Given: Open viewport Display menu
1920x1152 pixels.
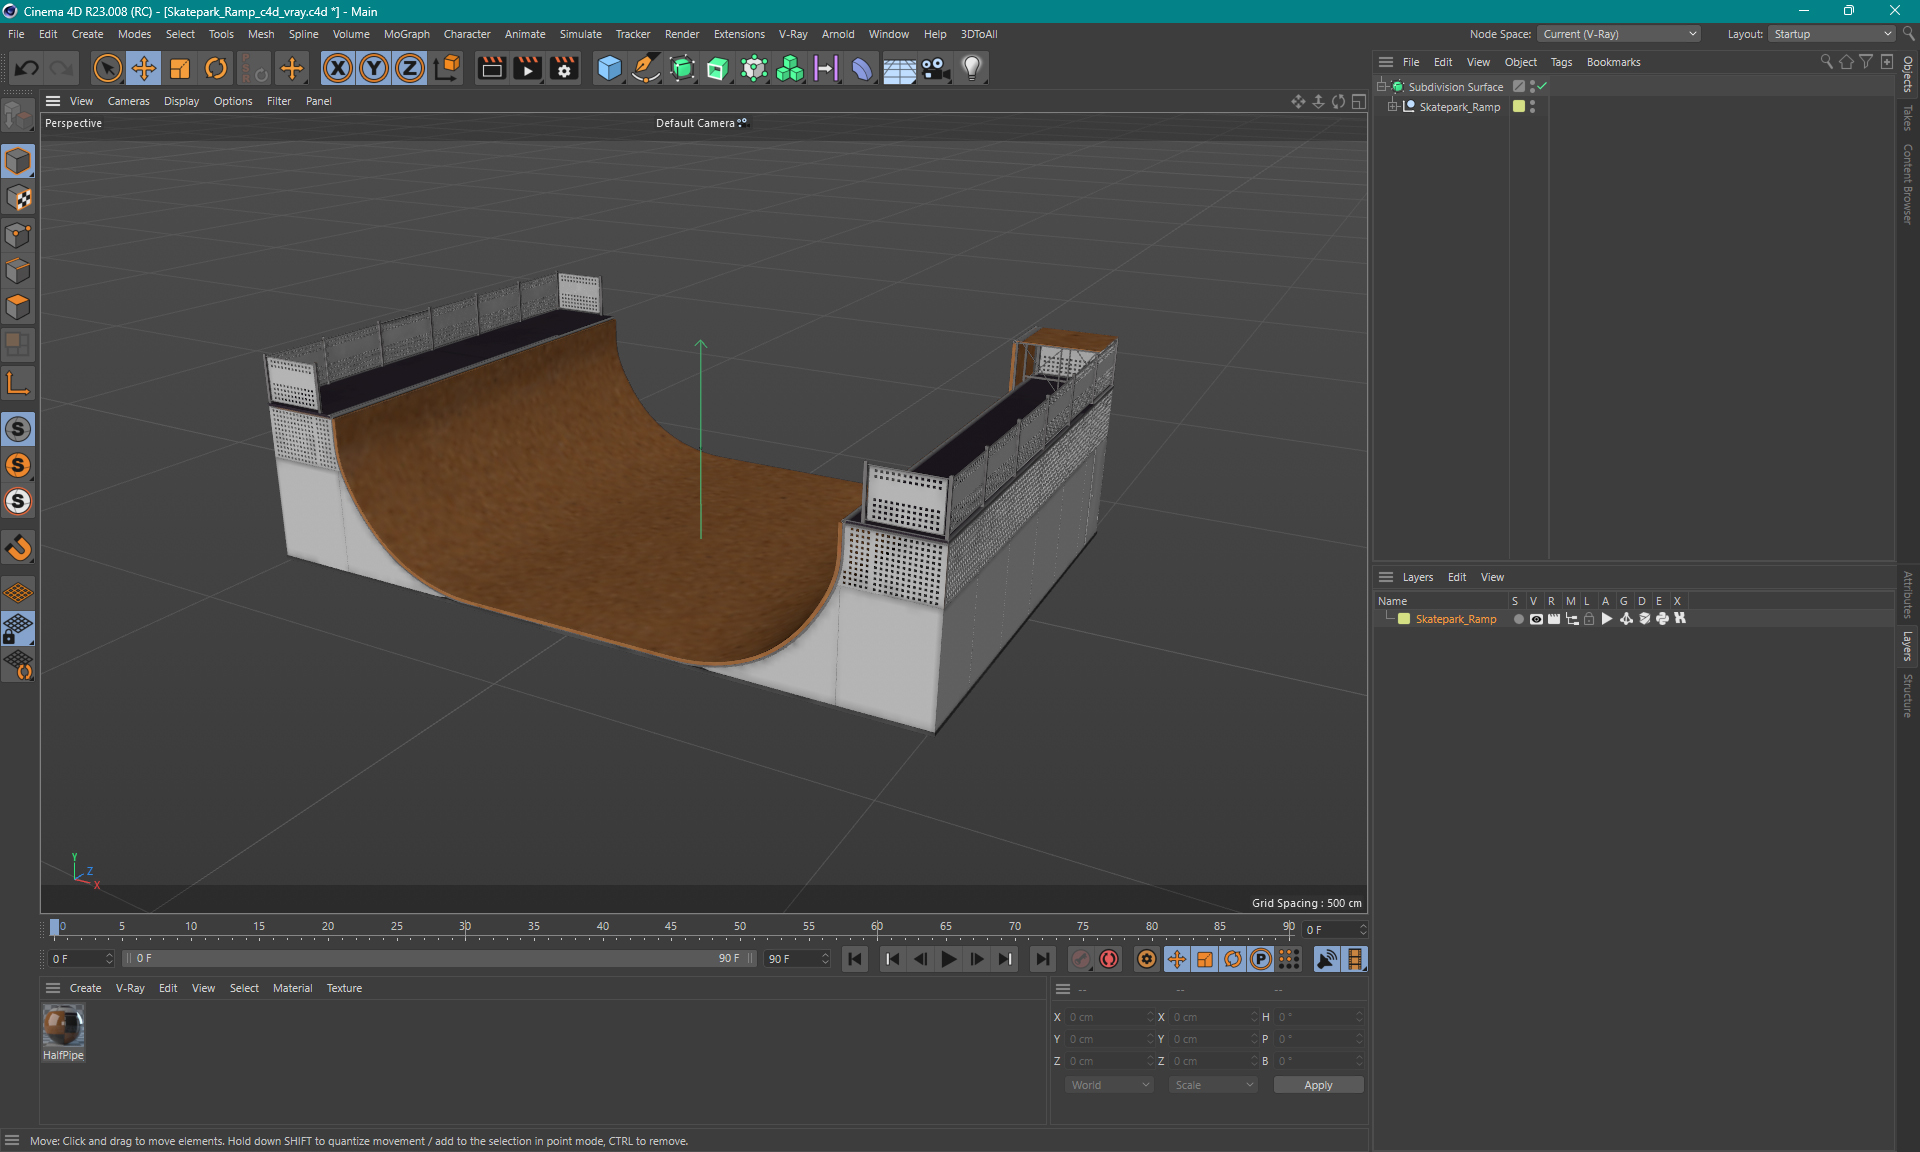Looking at the screenshot, I should point(181,101).
